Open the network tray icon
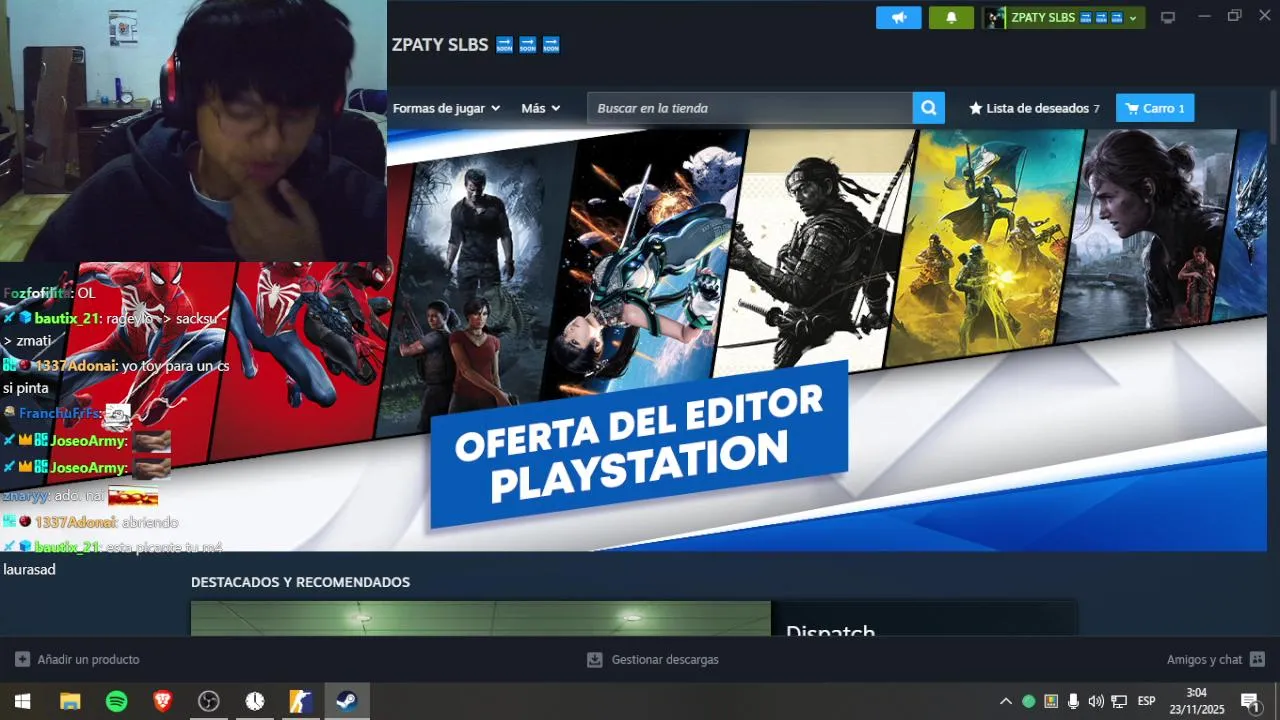Image resolution: width=1280 pixels, height=720 pixels. tap(1119, 701)
